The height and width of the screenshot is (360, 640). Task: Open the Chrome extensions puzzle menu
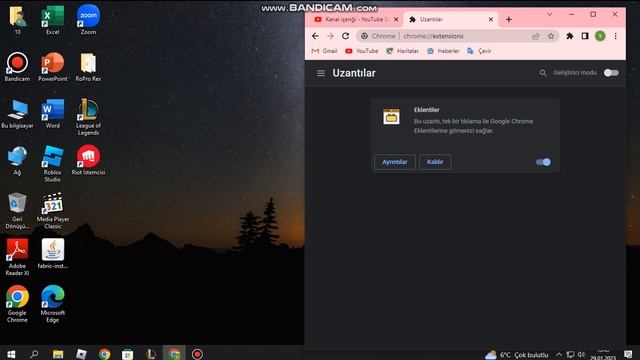(569, 36)
